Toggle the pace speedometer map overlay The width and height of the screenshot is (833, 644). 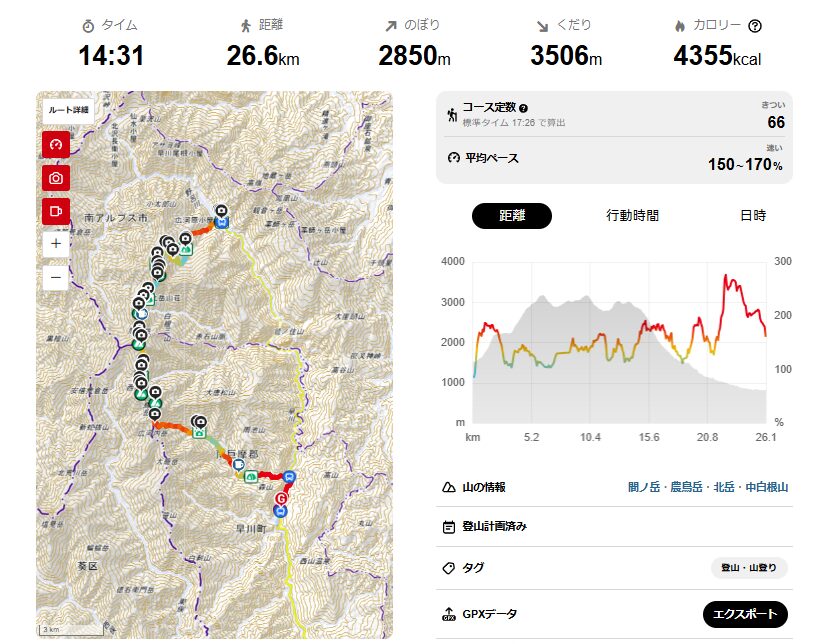click(56, 144)
